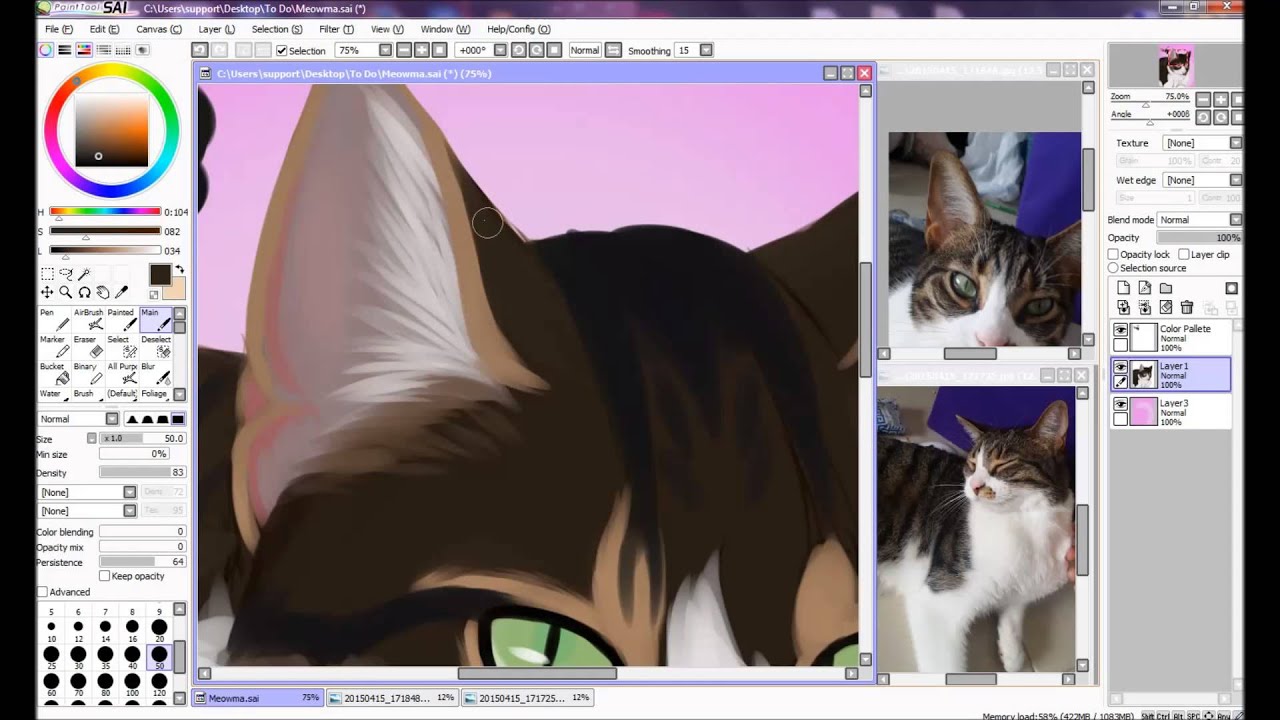
Task: Toggle the Selection checkbox in the toolbar
Action: [282, 51]
